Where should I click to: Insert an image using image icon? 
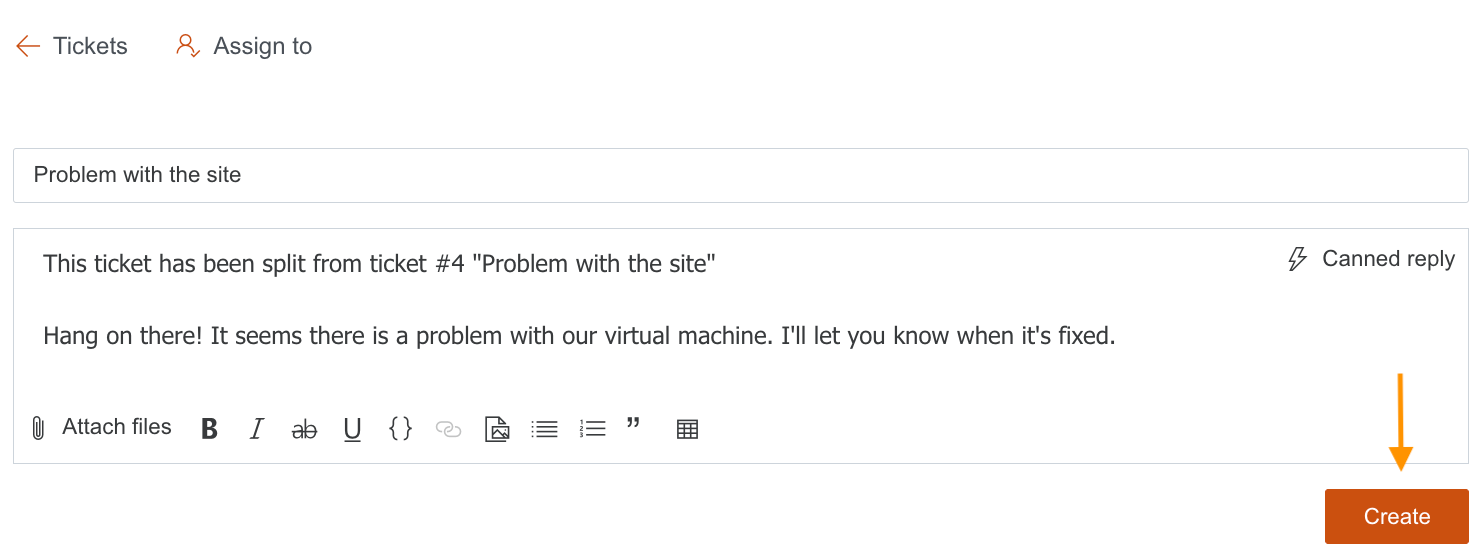[x=497, y=429]
